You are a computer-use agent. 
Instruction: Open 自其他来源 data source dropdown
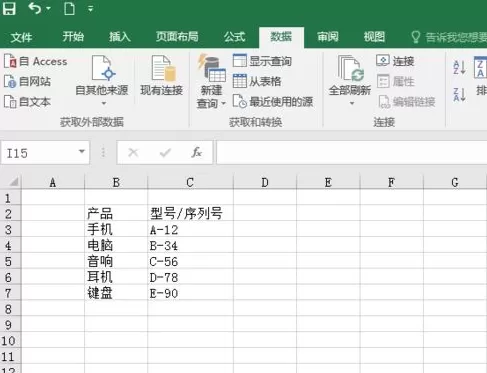(102, 81)
